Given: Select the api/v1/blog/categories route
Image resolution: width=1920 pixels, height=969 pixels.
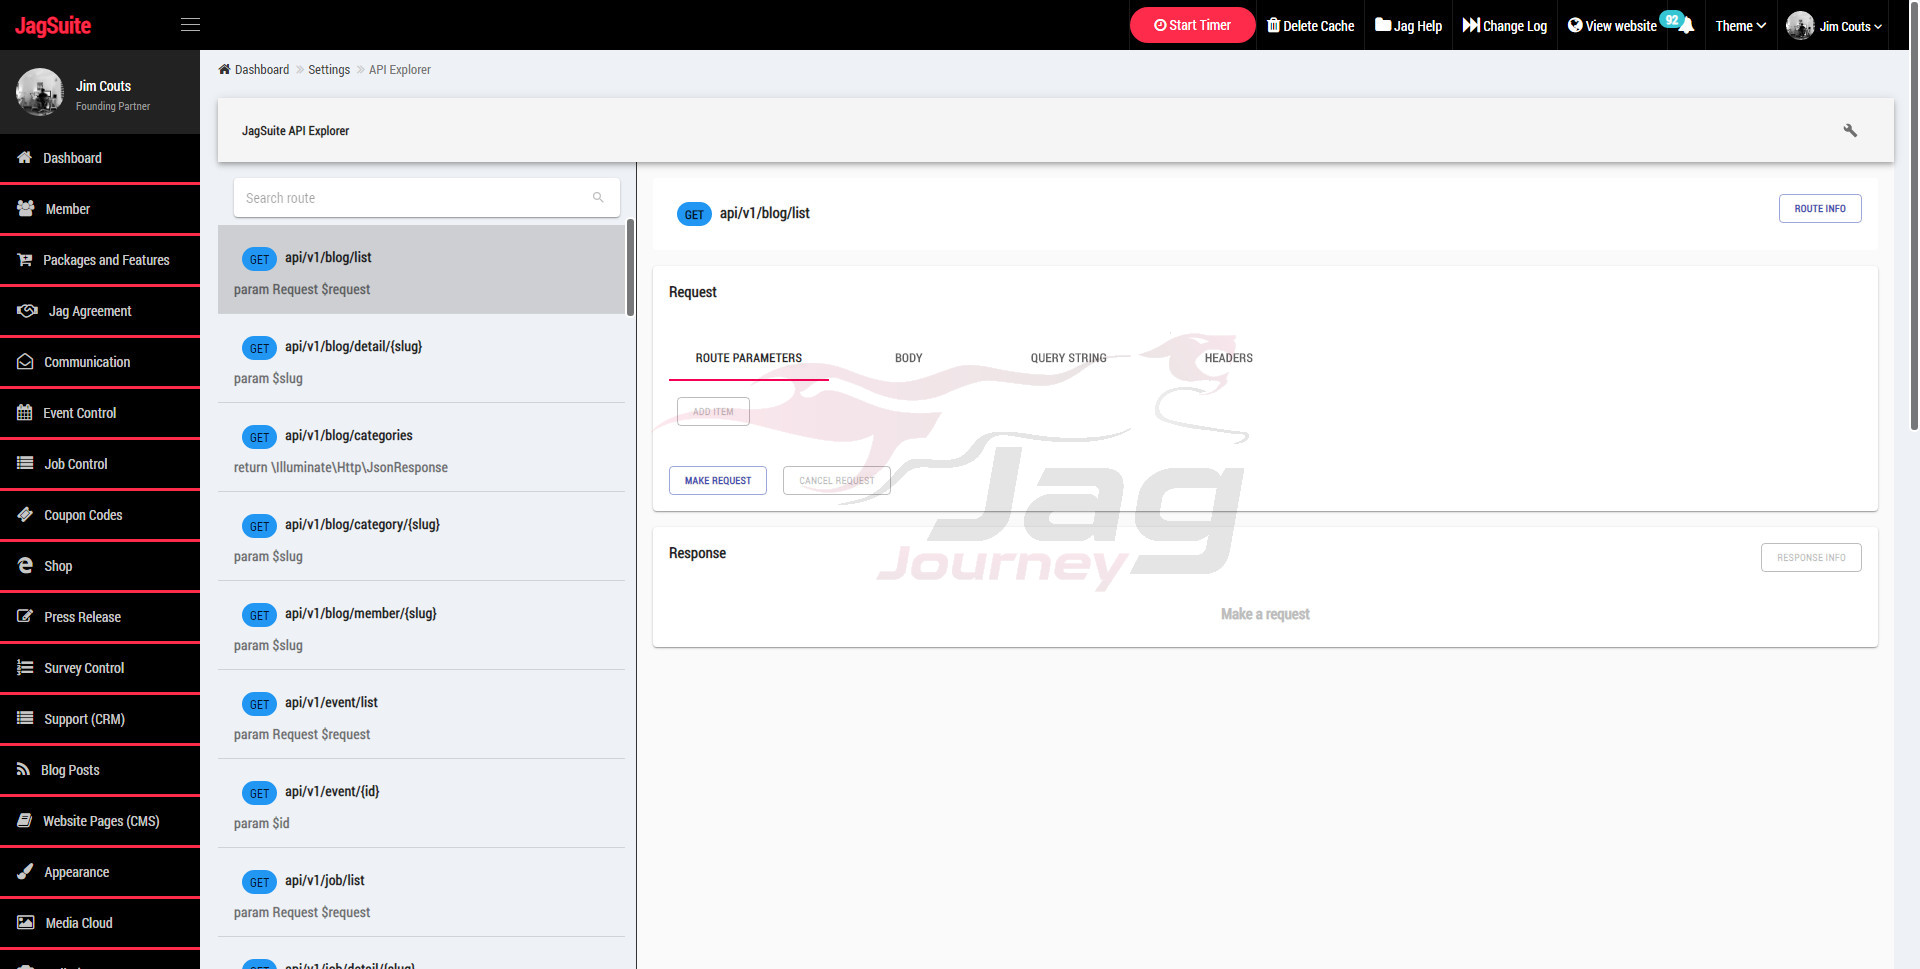Looking at the screenshot, I should pyautogui.click(x=422, y=448).
